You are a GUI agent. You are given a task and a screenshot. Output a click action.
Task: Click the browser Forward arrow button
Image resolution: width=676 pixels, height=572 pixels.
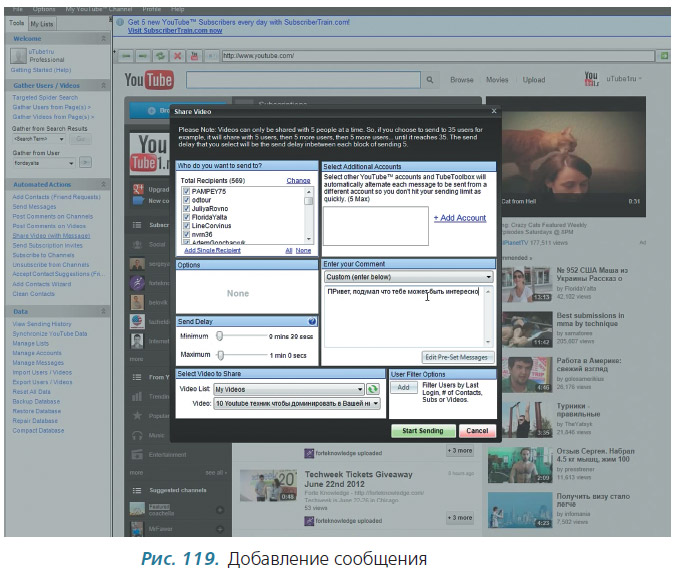point(143,56)
